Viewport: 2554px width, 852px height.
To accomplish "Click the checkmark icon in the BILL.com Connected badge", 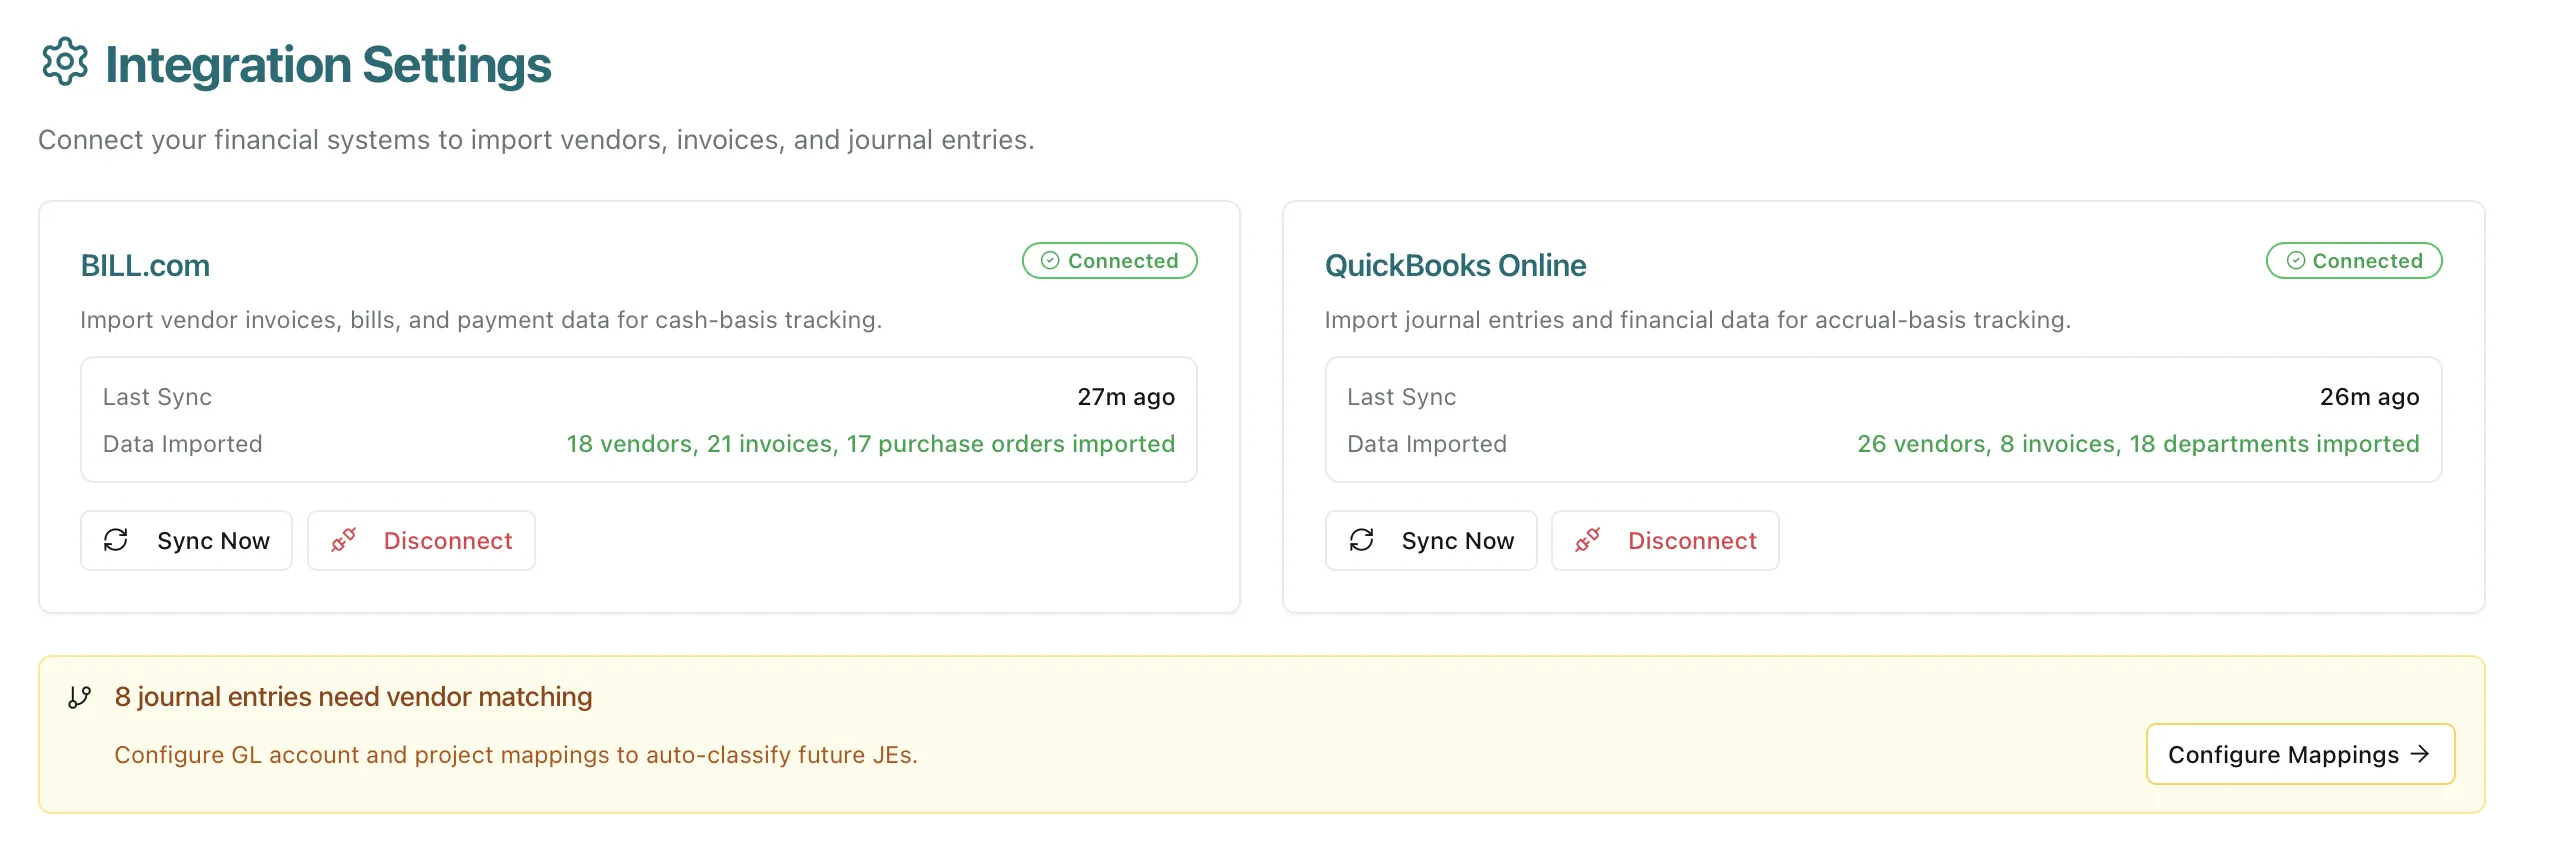I will coord(1050,260).
